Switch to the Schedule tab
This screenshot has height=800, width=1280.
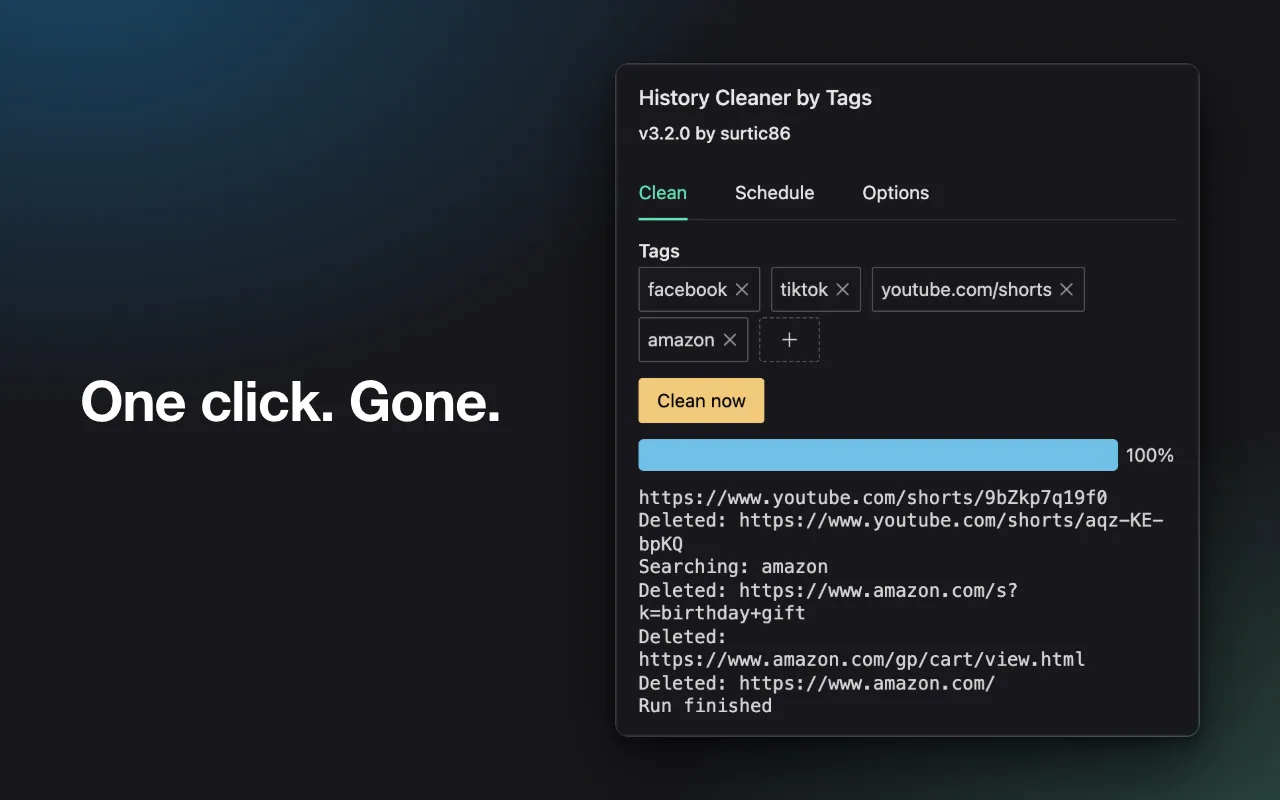coord(775,193)
